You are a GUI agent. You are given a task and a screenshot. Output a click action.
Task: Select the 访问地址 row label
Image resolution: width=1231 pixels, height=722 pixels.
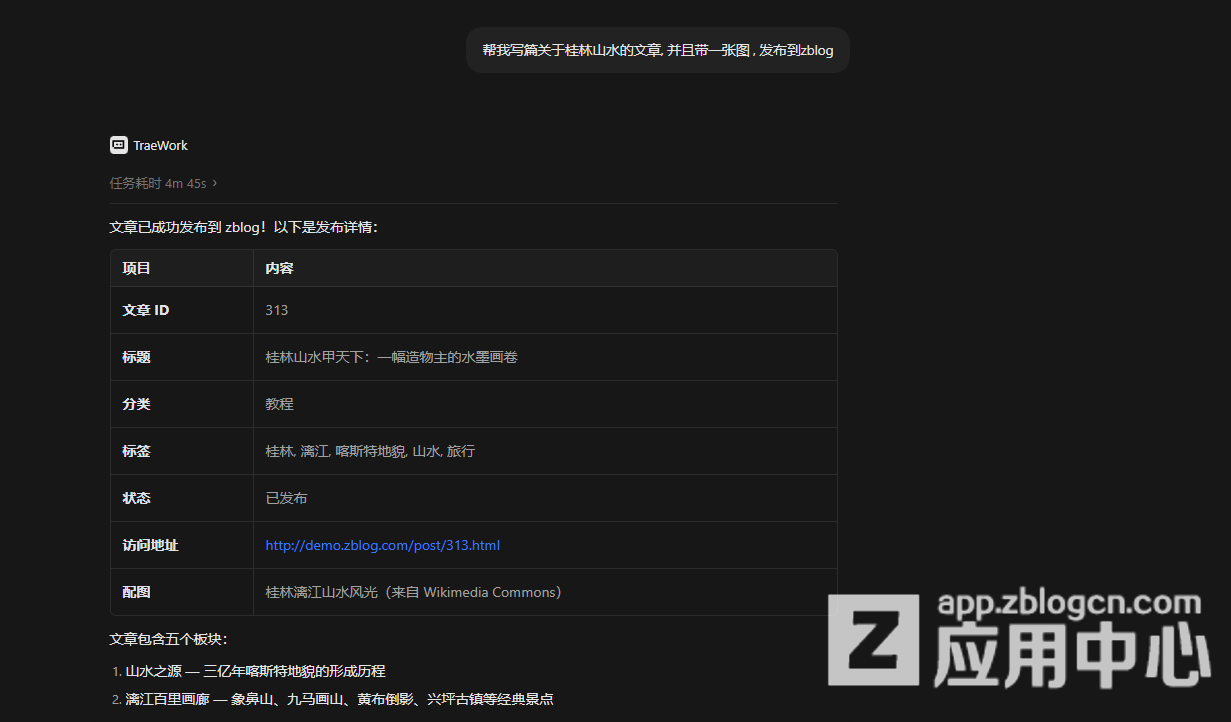click(150, 545)
